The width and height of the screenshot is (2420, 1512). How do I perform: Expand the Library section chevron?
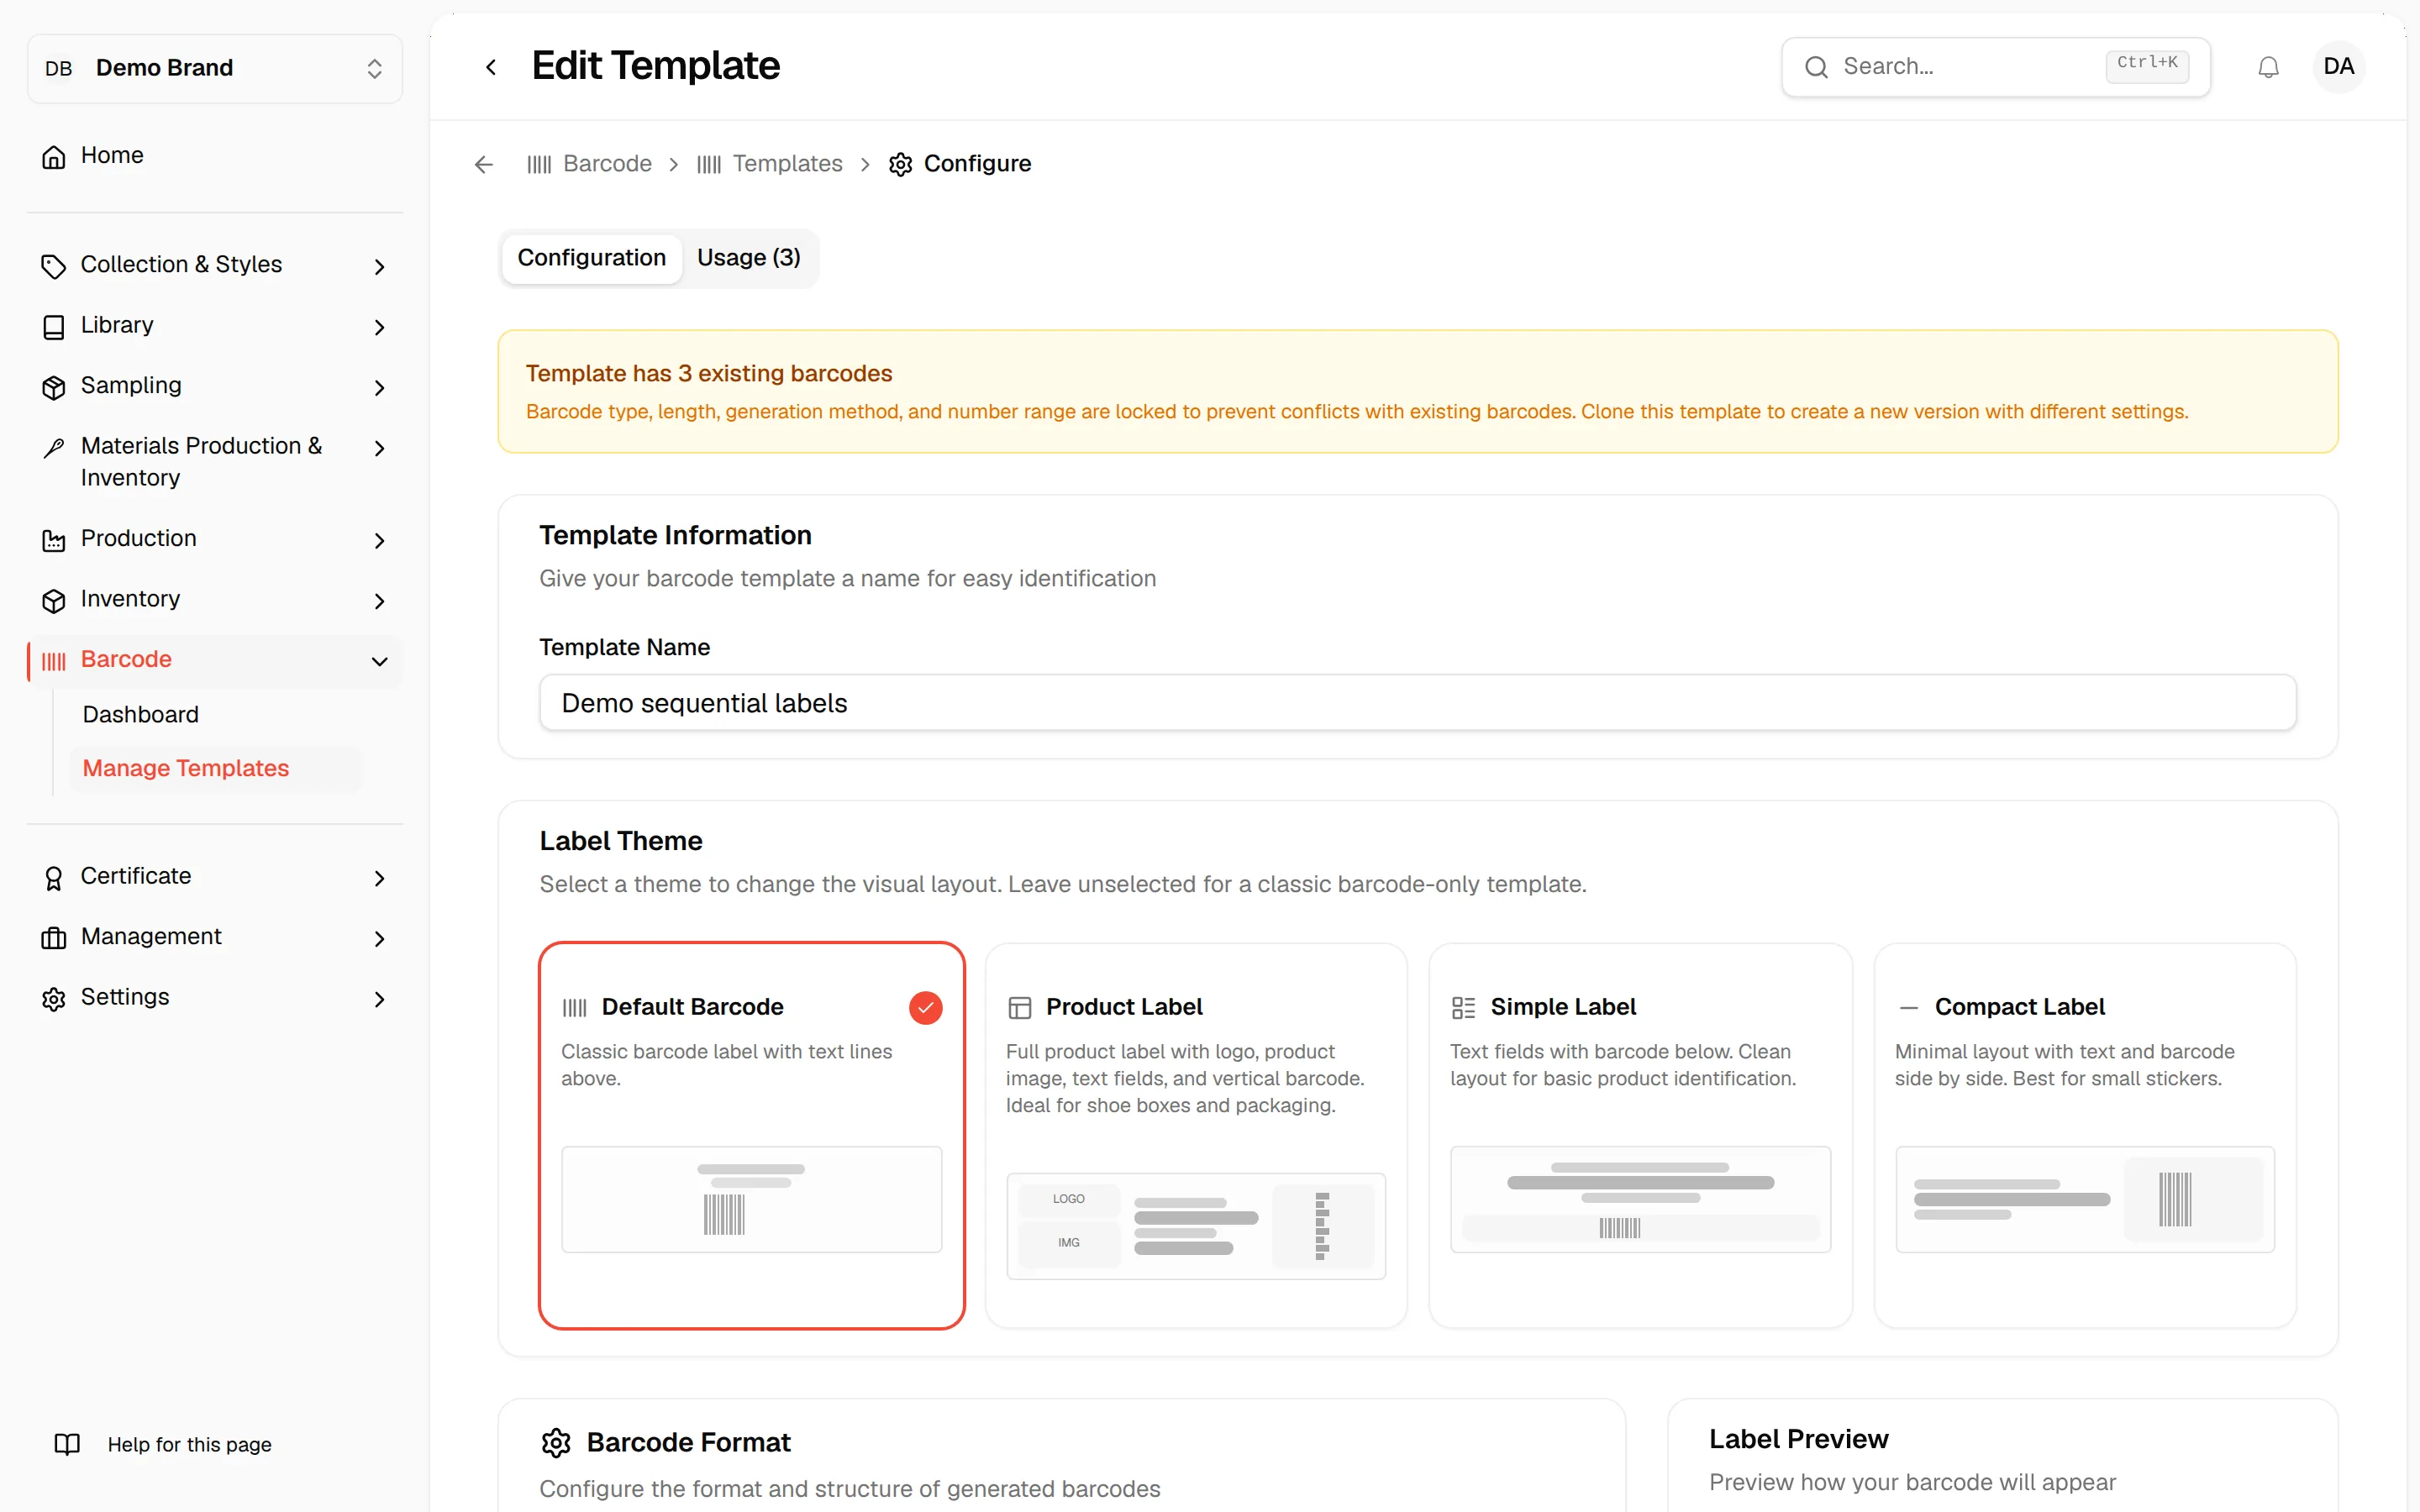(379, 327)
